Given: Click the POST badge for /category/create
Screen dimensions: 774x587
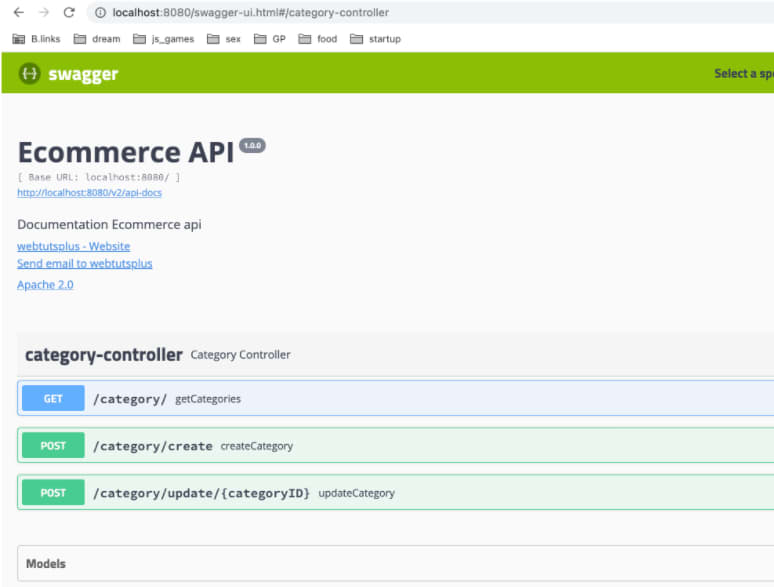Looking at the screenshot, I should tap(53, 445).
